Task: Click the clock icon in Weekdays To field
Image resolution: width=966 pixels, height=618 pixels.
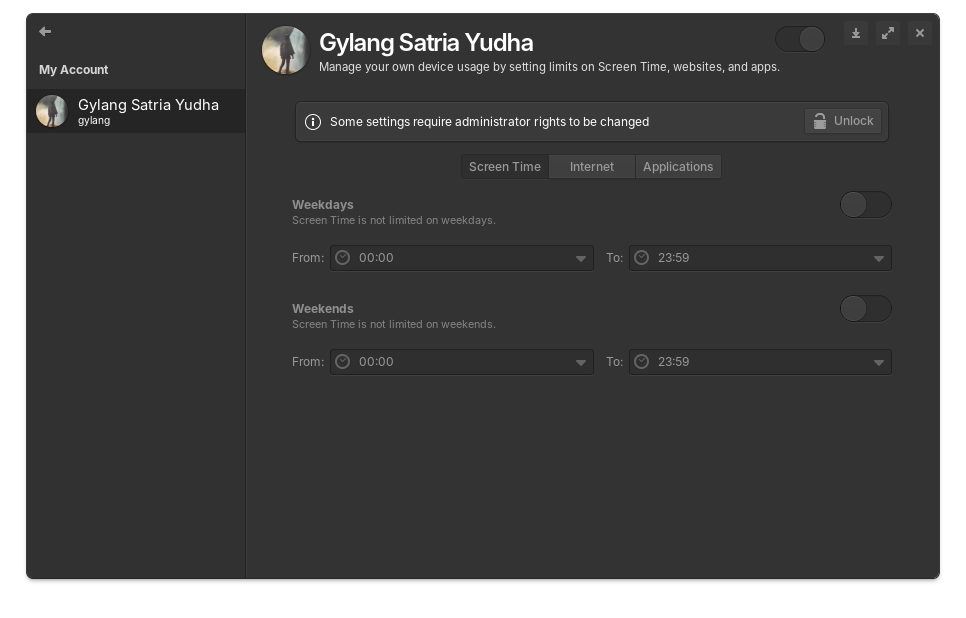Action: (642, 258)
